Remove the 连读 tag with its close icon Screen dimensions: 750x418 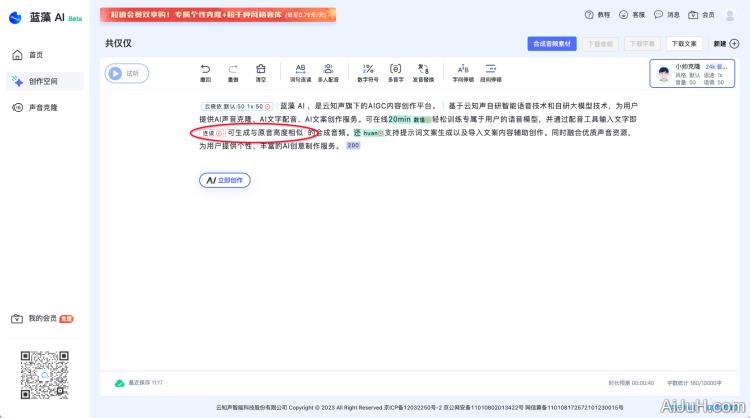click(219, 133)
